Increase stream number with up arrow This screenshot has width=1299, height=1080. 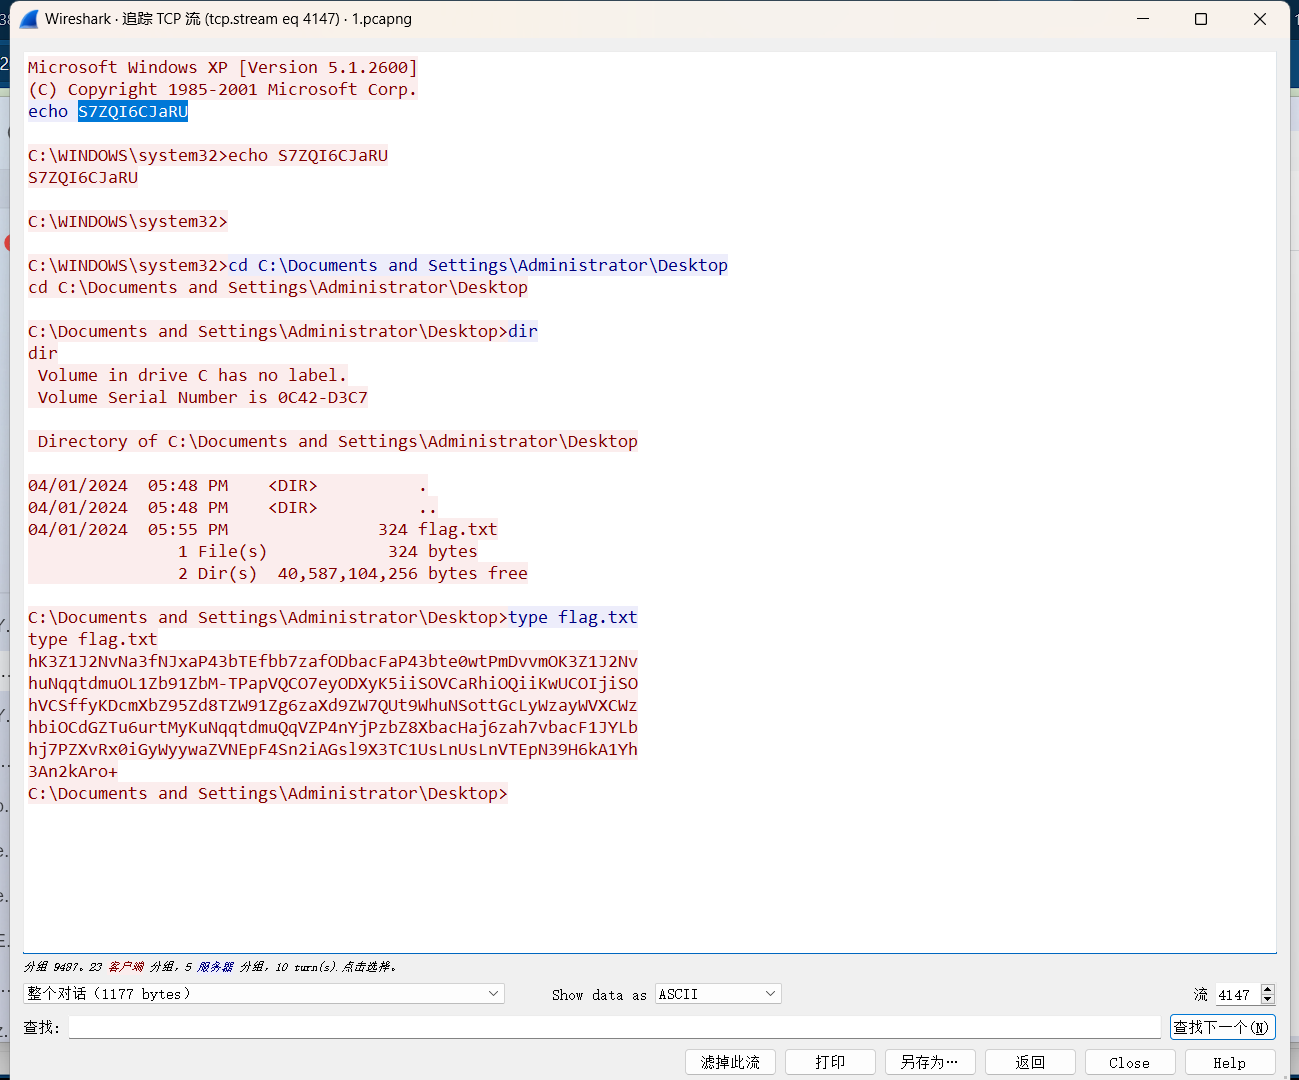pos(1268,988)
